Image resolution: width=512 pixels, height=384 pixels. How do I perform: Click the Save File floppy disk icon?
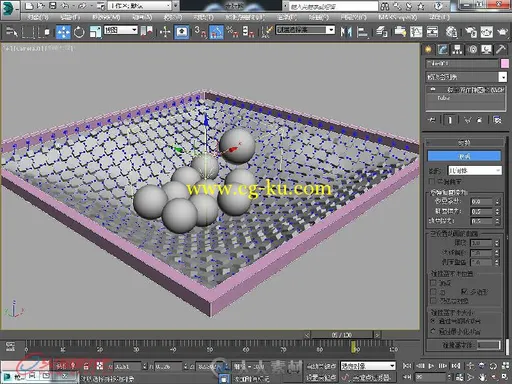pos(53,6)
